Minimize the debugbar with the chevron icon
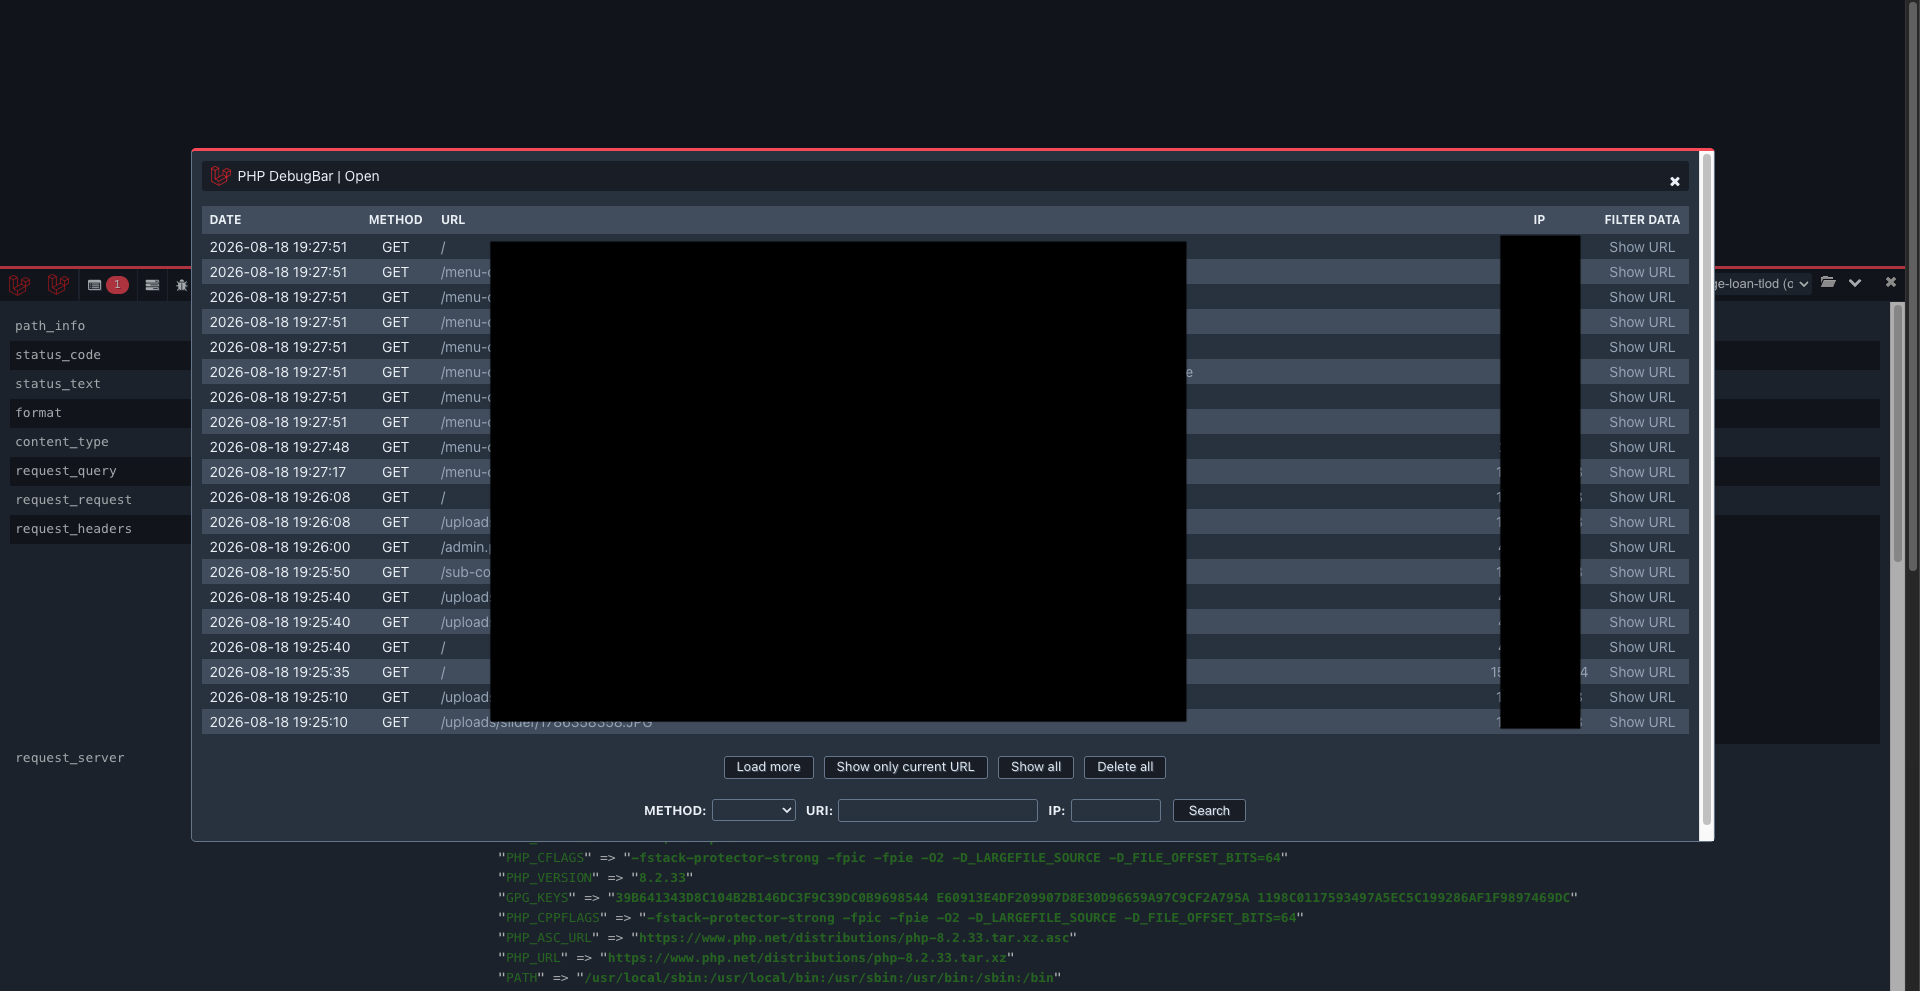Viewport: 1920px width, 991px height. point(1855,283)
